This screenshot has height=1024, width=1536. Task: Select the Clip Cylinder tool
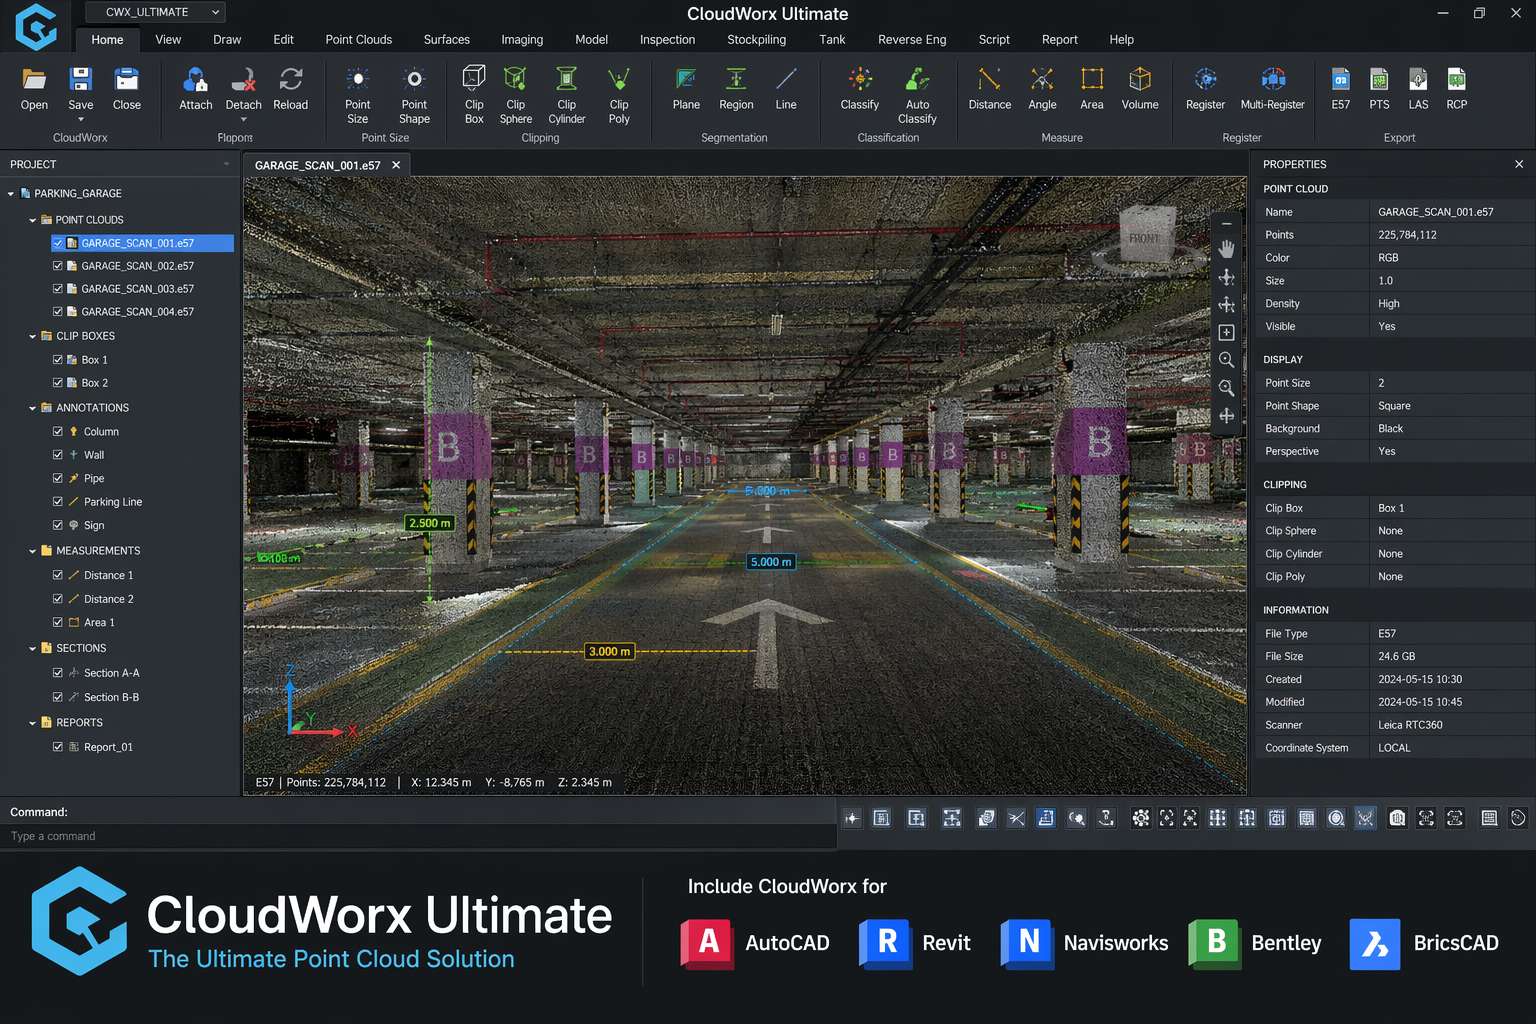click(x=567, y=96)
